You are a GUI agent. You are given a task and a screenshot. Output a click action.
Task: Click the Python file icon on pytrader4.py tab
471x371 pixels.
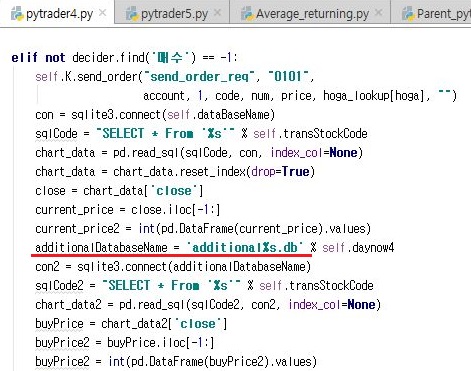(x=17, y=14)
